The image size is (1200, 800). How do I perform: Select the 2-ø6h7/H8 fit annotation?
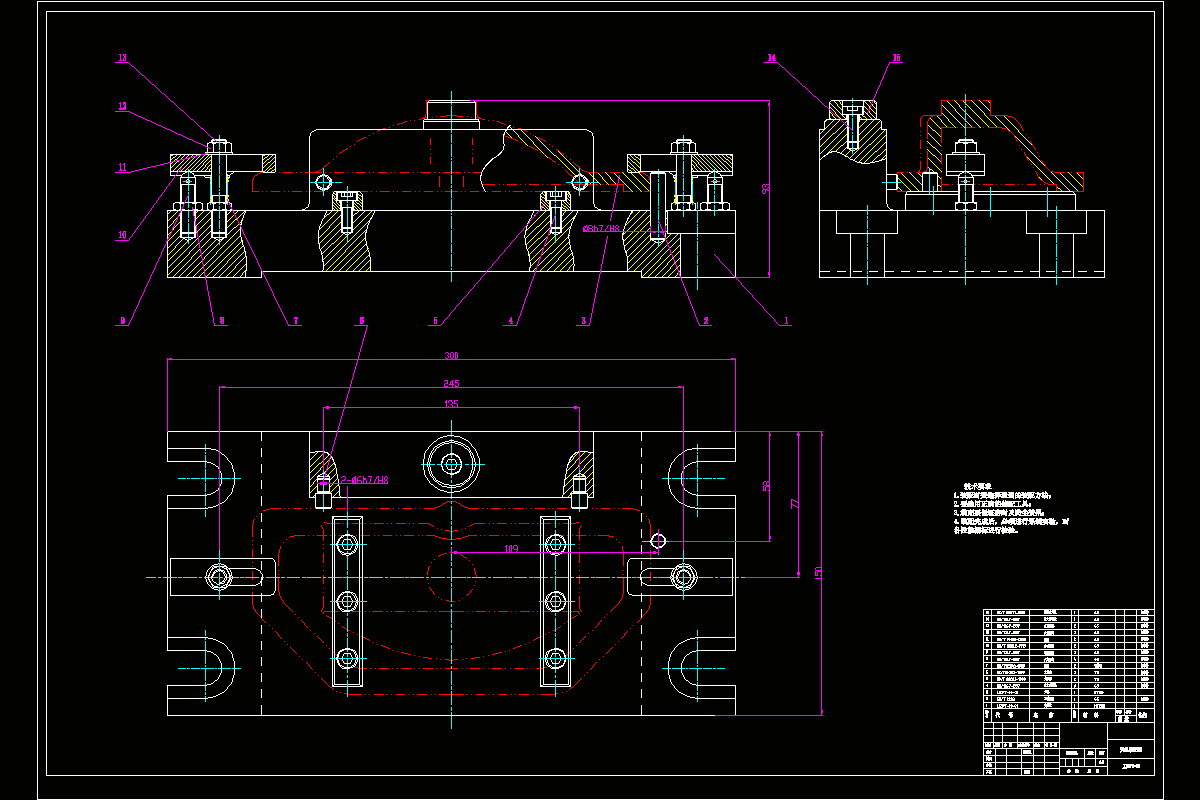[364, 481]
